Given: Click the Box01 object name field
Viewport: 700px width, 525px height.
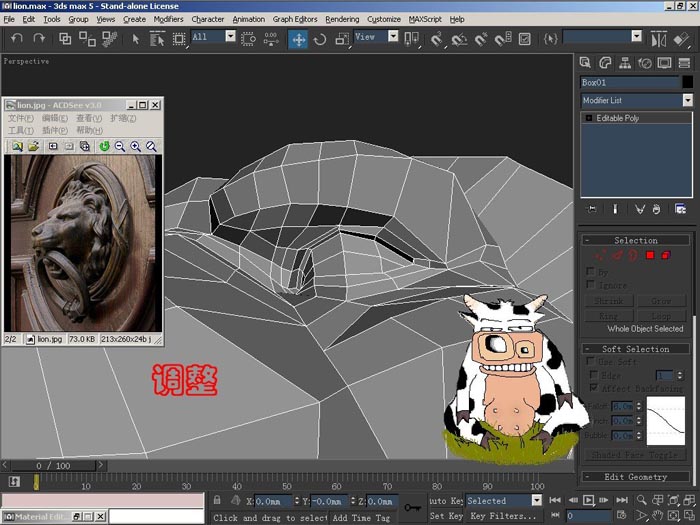Looking at the screenshot, I should pos(630,82).
